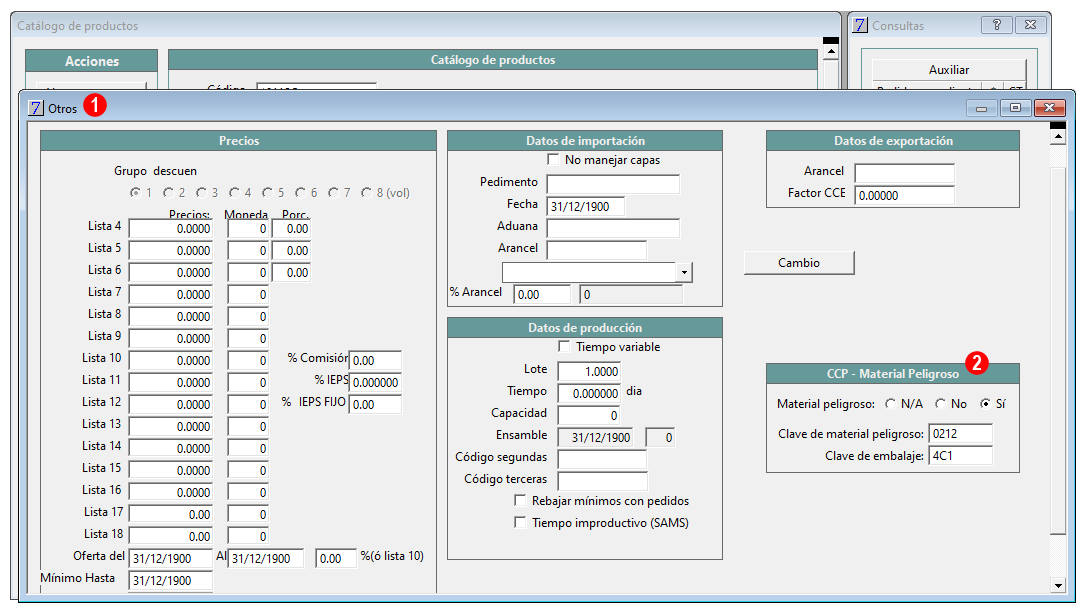Click the Lista 4 price field
Image resolution: width=1082 pixels, height=612 pixels.
coord(170,228)
